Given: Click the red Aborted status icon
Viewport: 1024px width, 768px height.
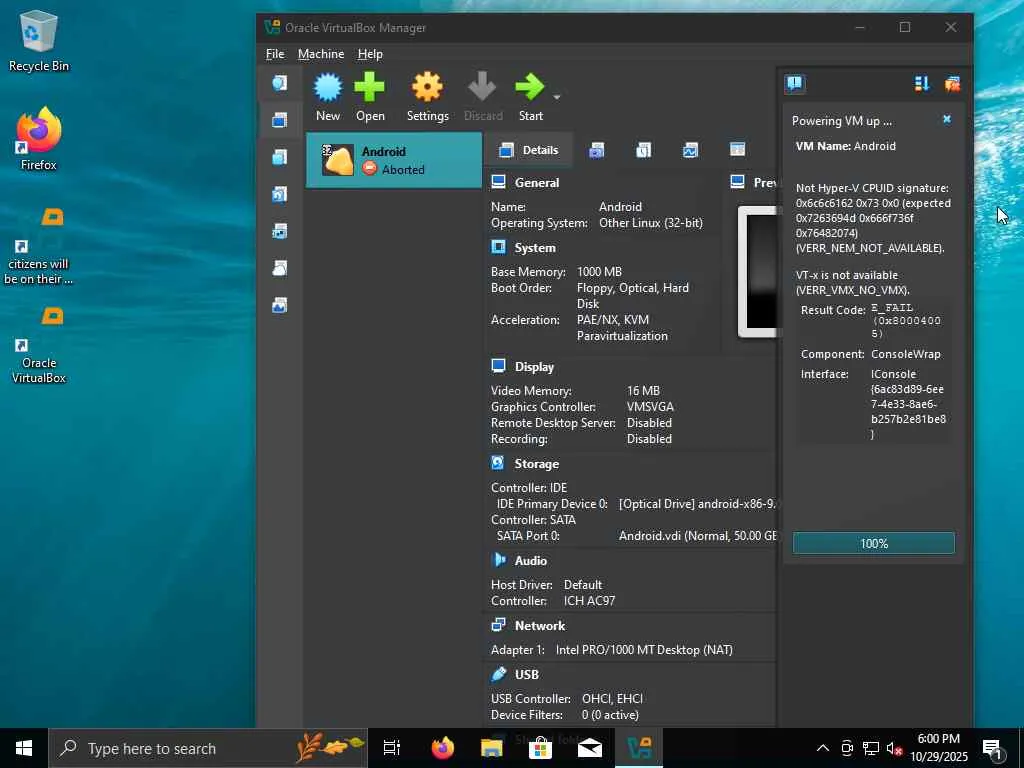Looking at the screenshot, I should click(370, 169).
